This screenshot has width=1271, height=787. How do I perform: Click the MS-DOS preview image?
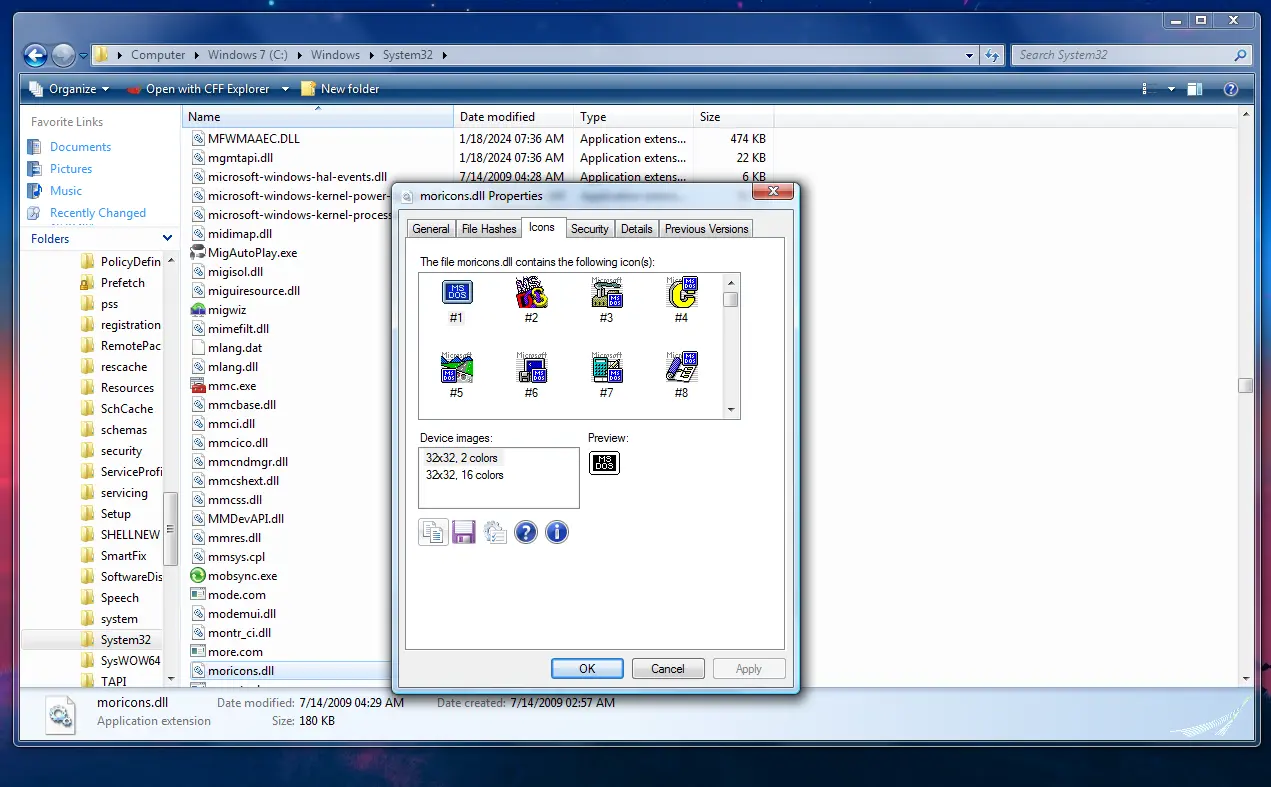click(x=604, y=463)
